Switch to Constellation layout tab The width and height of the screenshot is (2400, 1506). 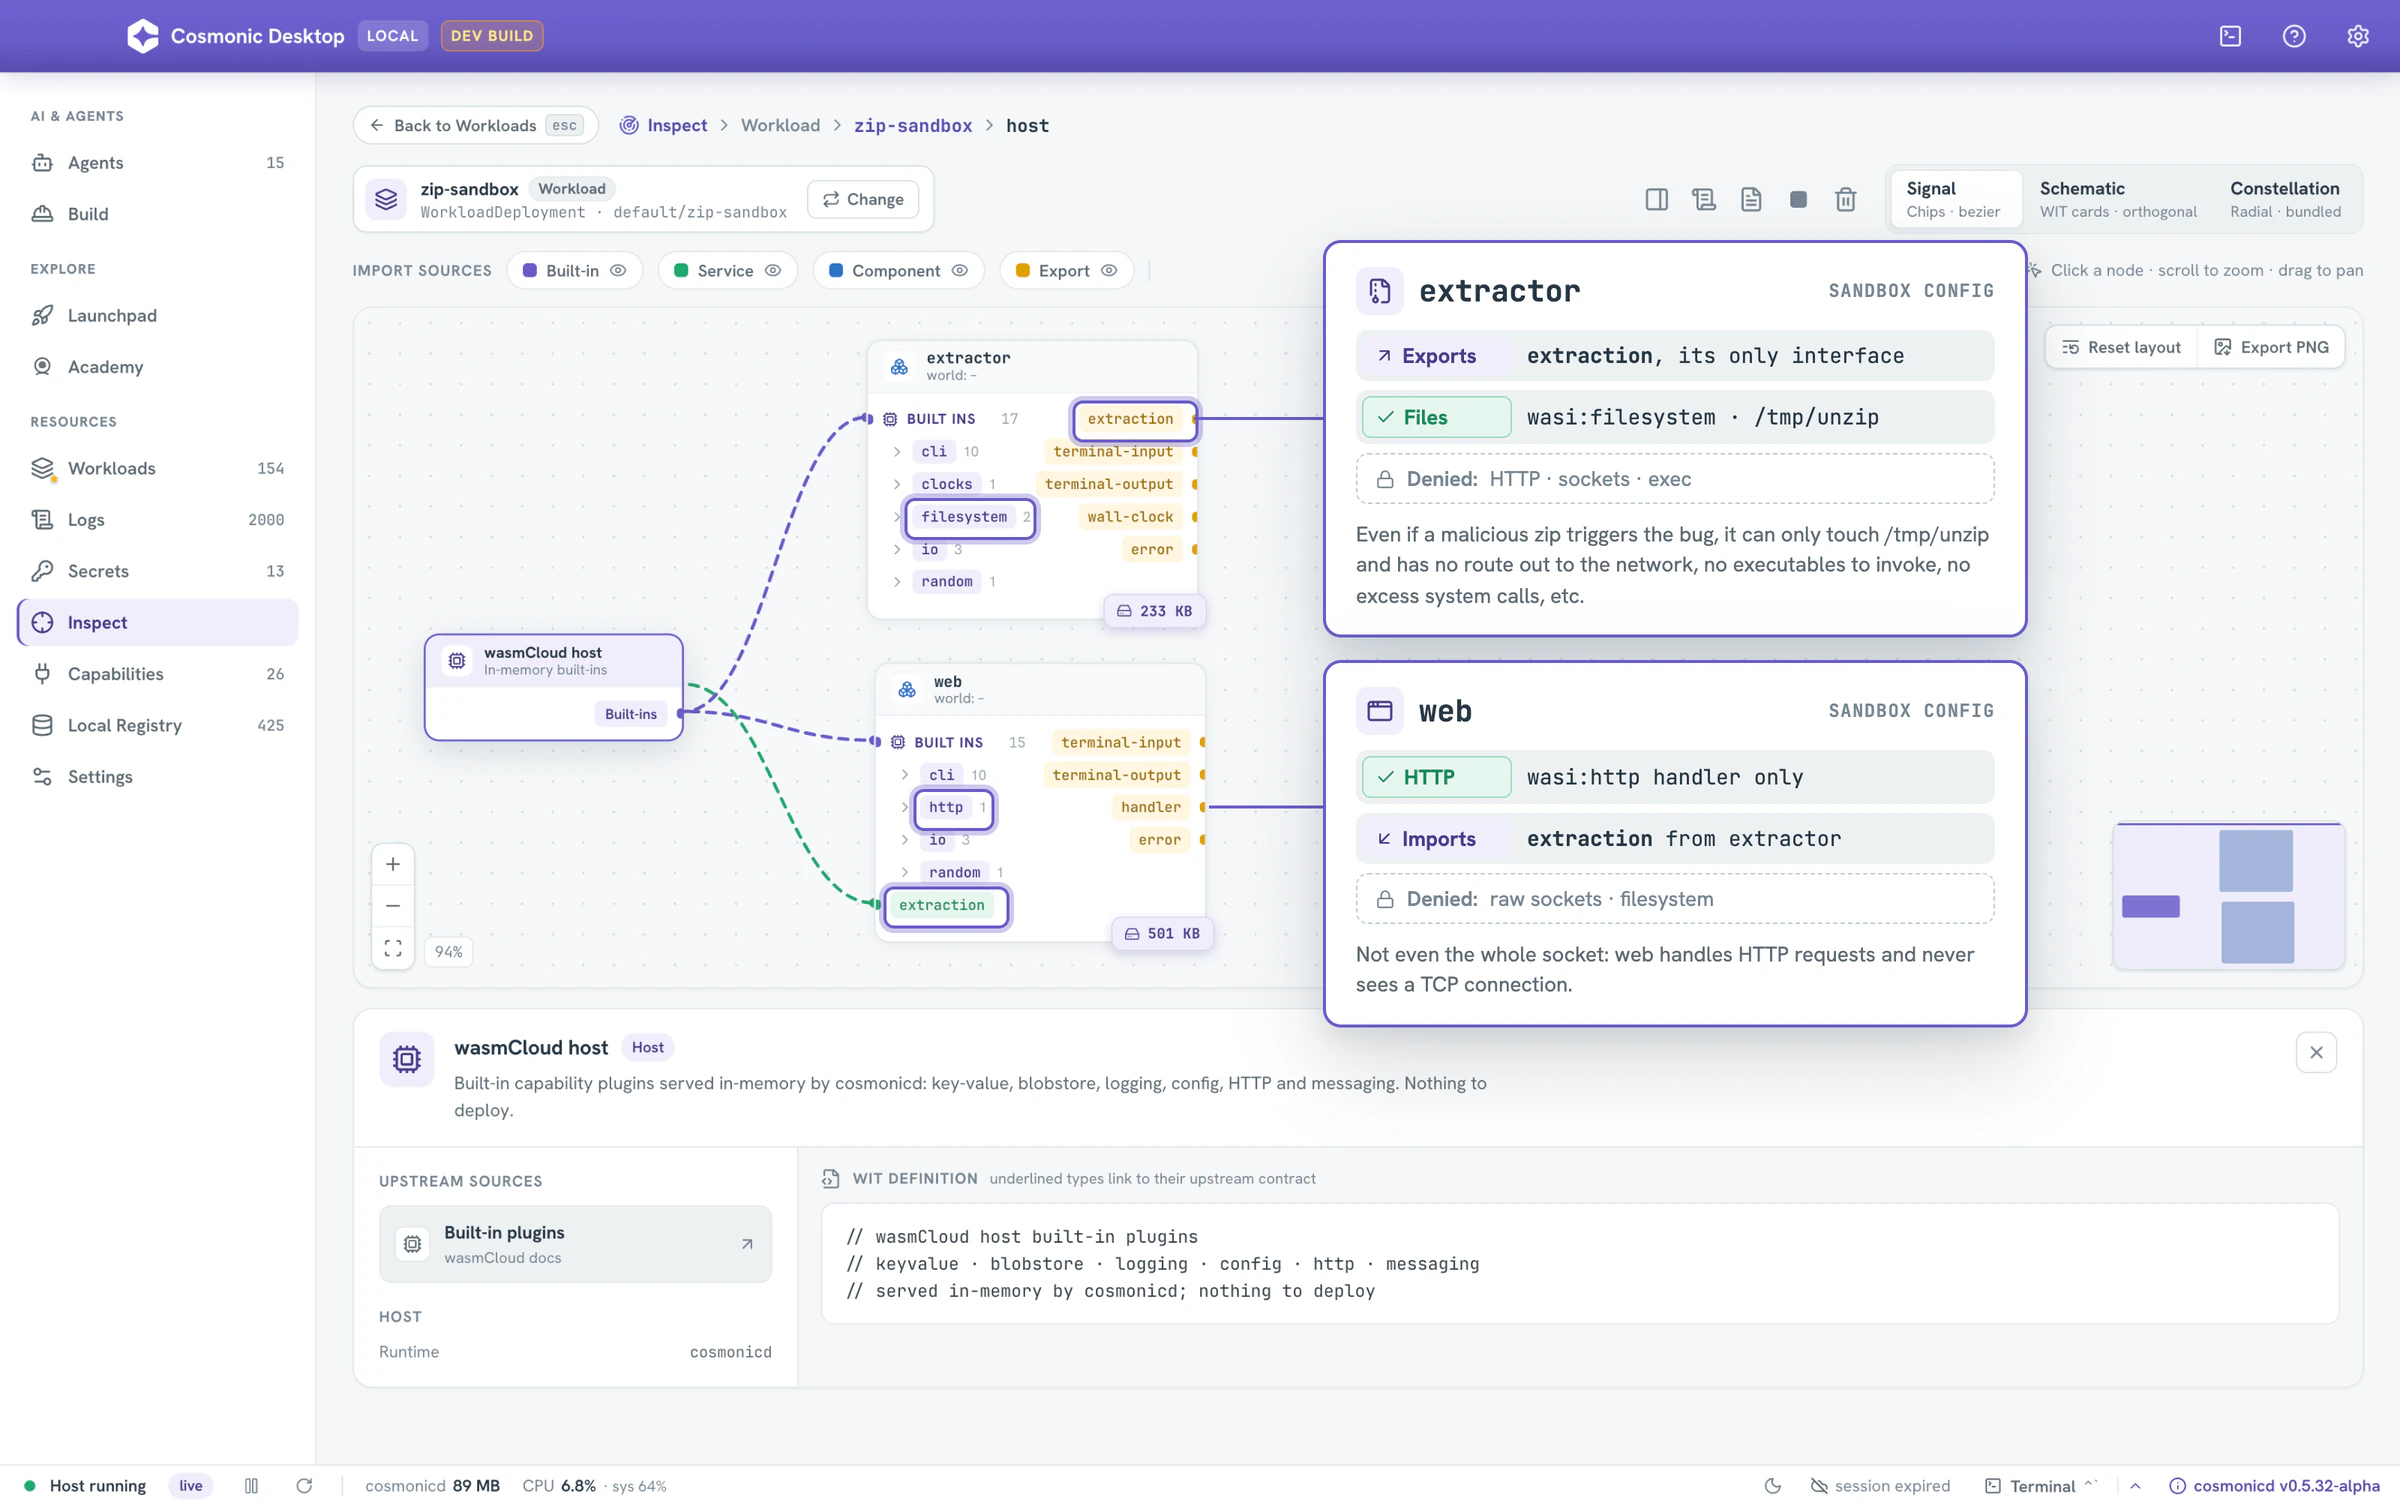click(x=2285, y=199)
